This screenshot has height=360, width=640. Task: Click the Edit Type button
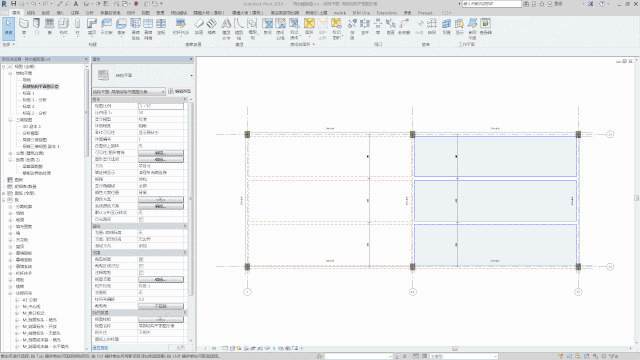click(180, 91)
